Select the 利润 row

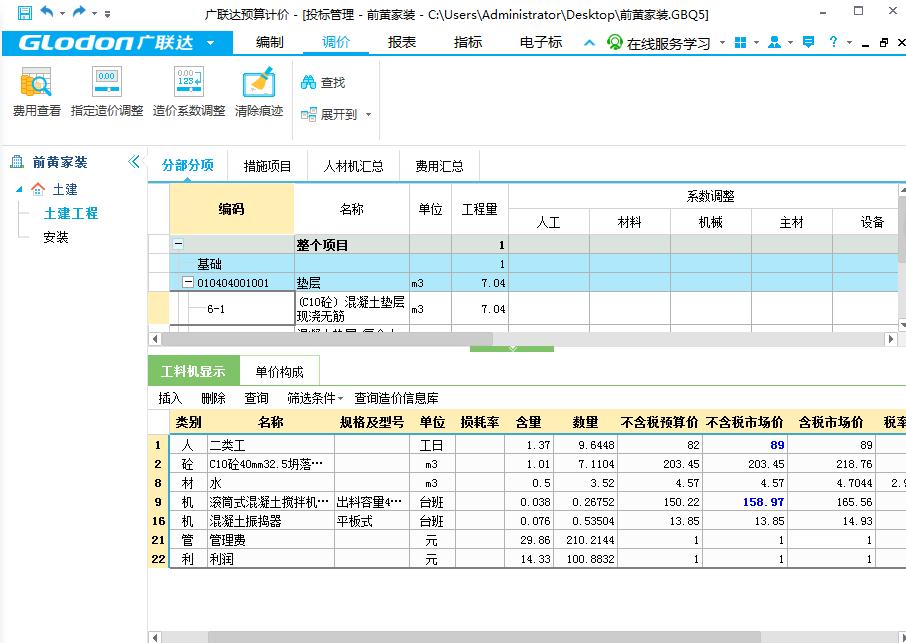click(527, 559)
